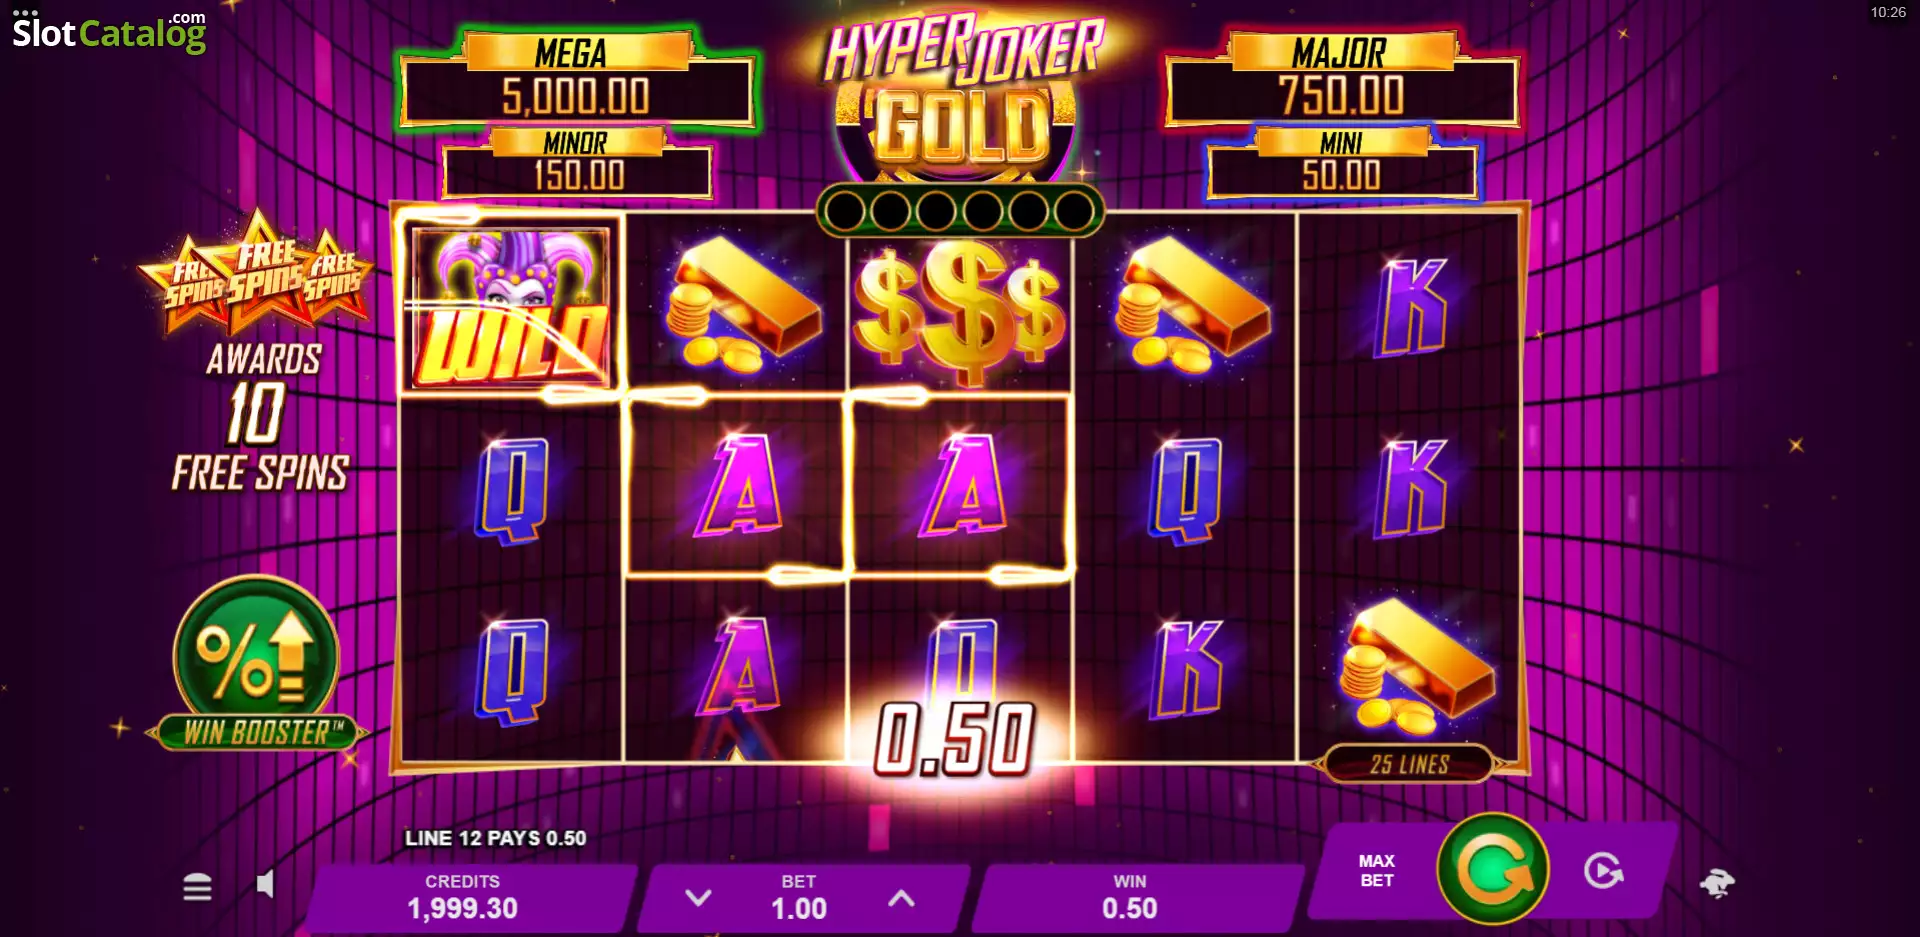Mute the game sound speaker icon
The width and height of the screenshot is (1920, 937).
[x=265, y=884]
